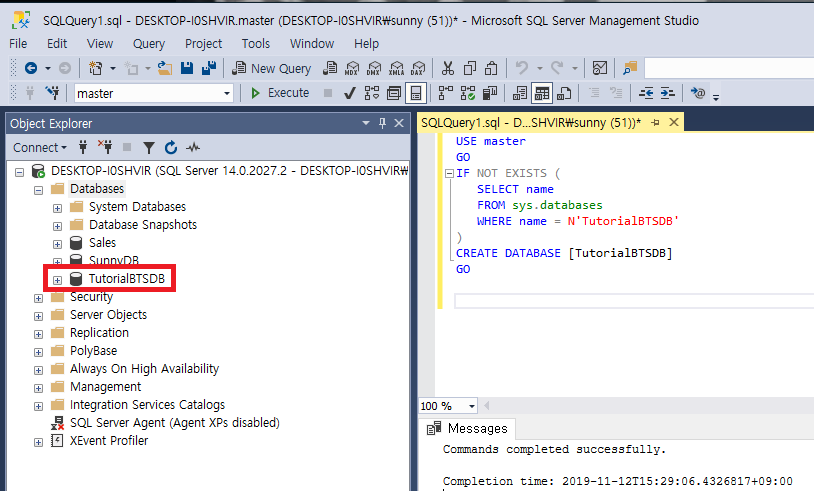Parse the query with the checkmark icon
Viewport: 814px width, 491px height.
click(x=350, y=93)
